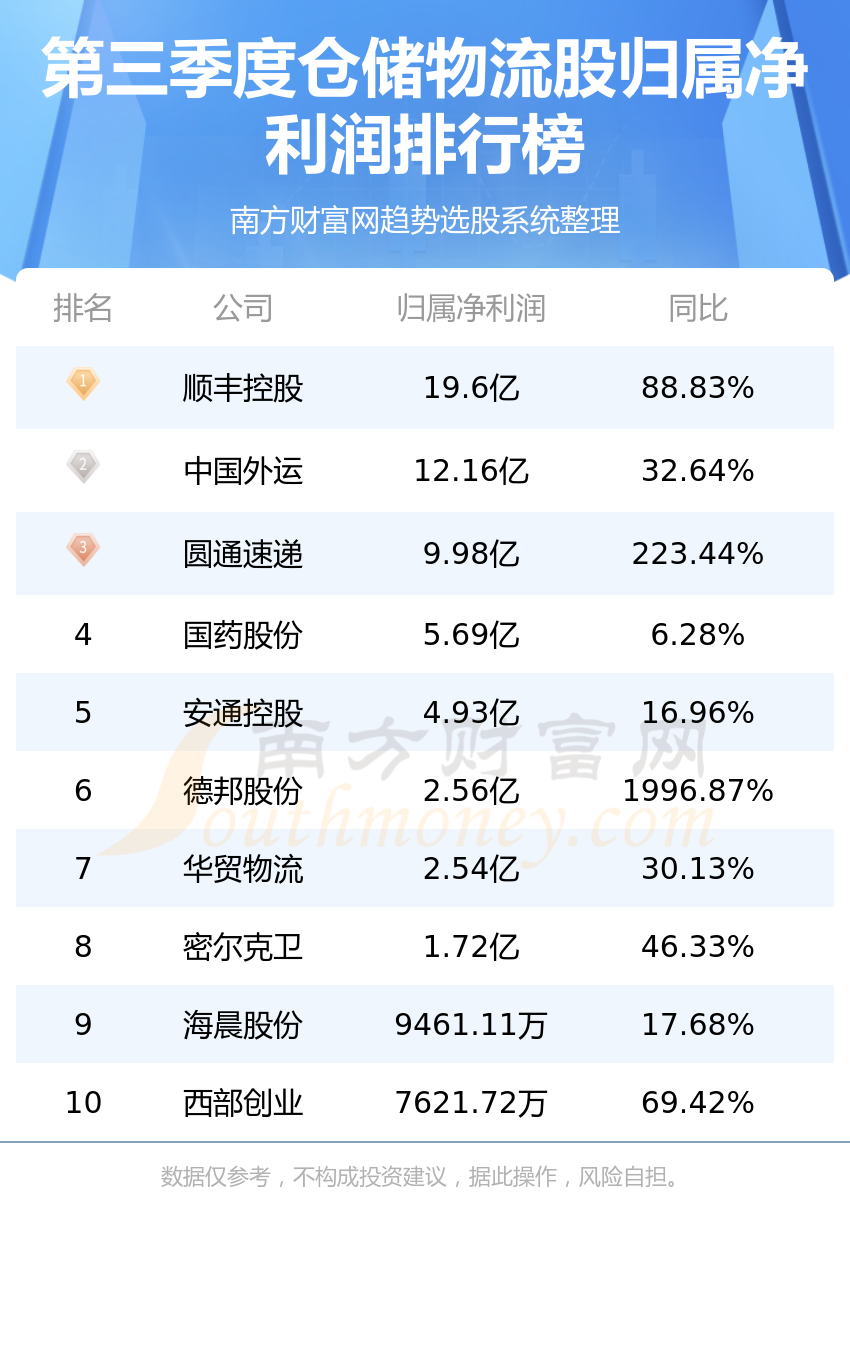The image size is (850, 1350).
Task: Select the 公司 column header
Action: pos(243,308)
